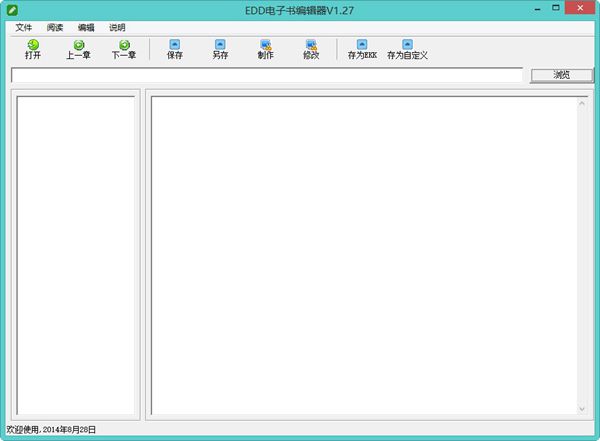Click inside the left chapter list panel

coord(76,255)
